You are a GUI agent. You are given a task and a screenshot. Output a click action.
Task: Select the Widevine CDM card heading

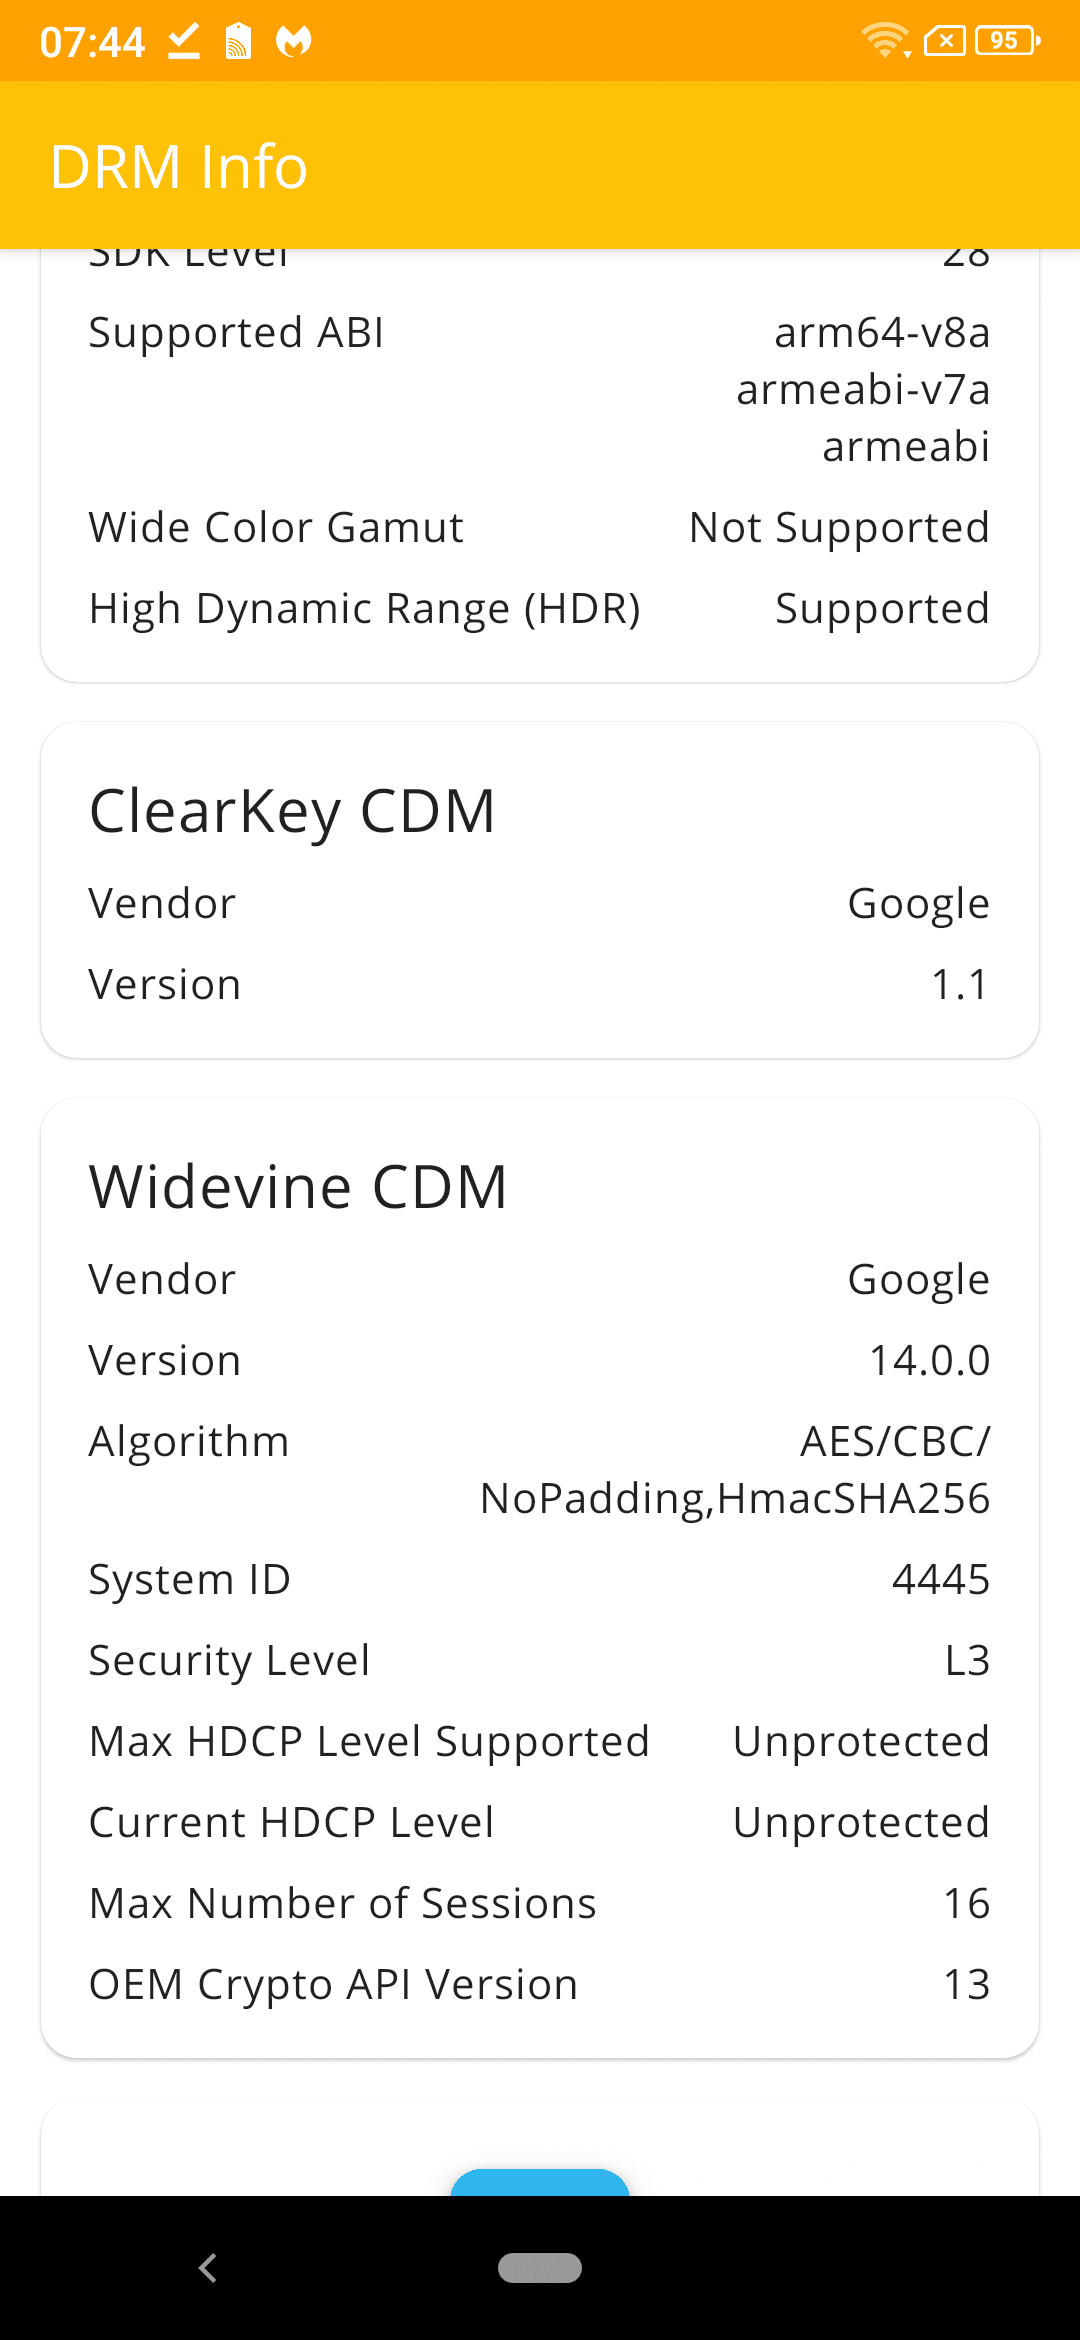tap(298, 1187)
